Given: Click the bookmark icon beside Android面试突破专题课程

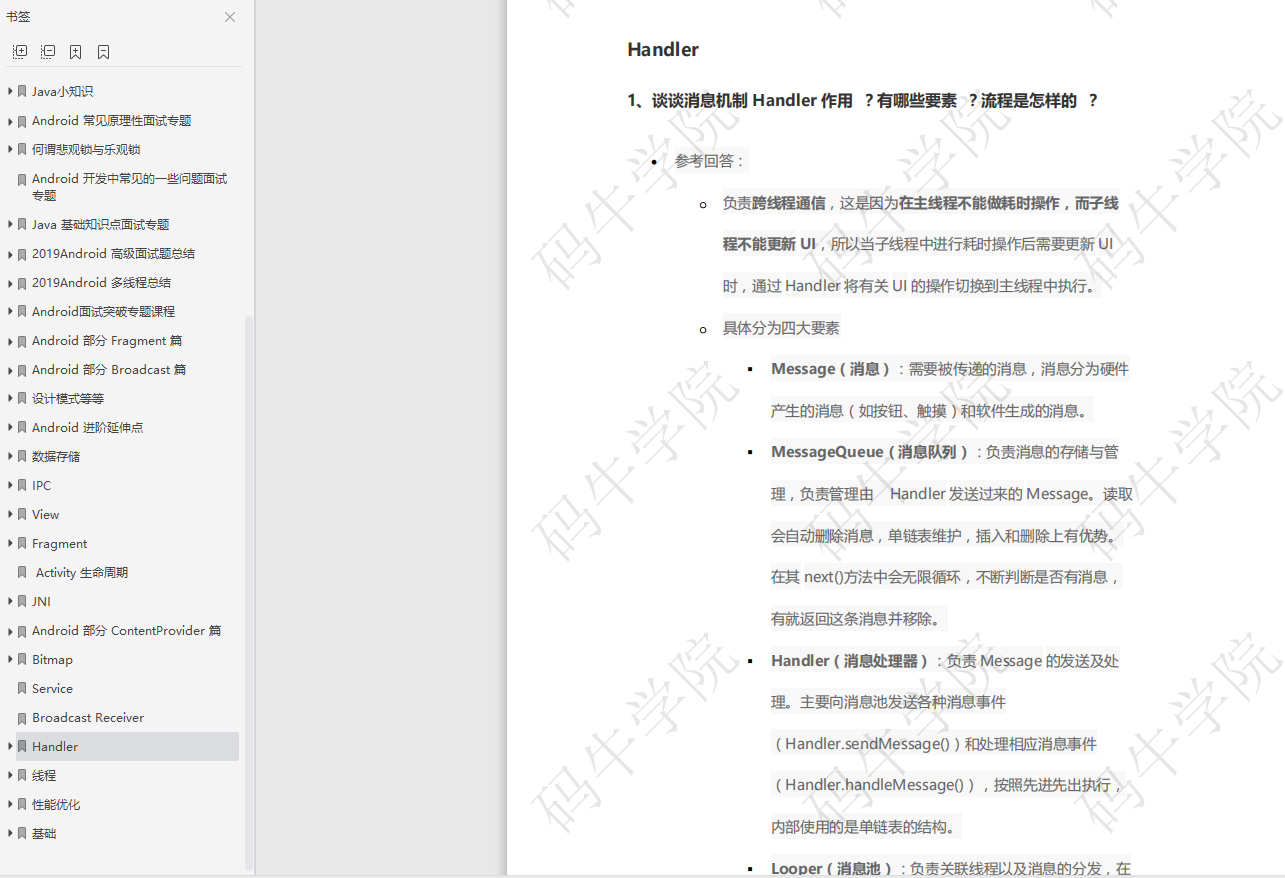Looking at the screenshot, I should tap(22, 312).
